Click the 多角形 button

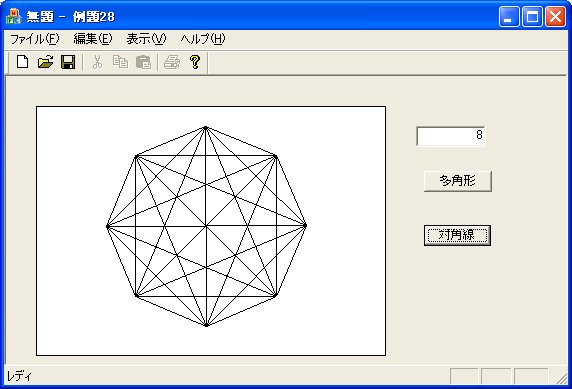tap(458, 181)
